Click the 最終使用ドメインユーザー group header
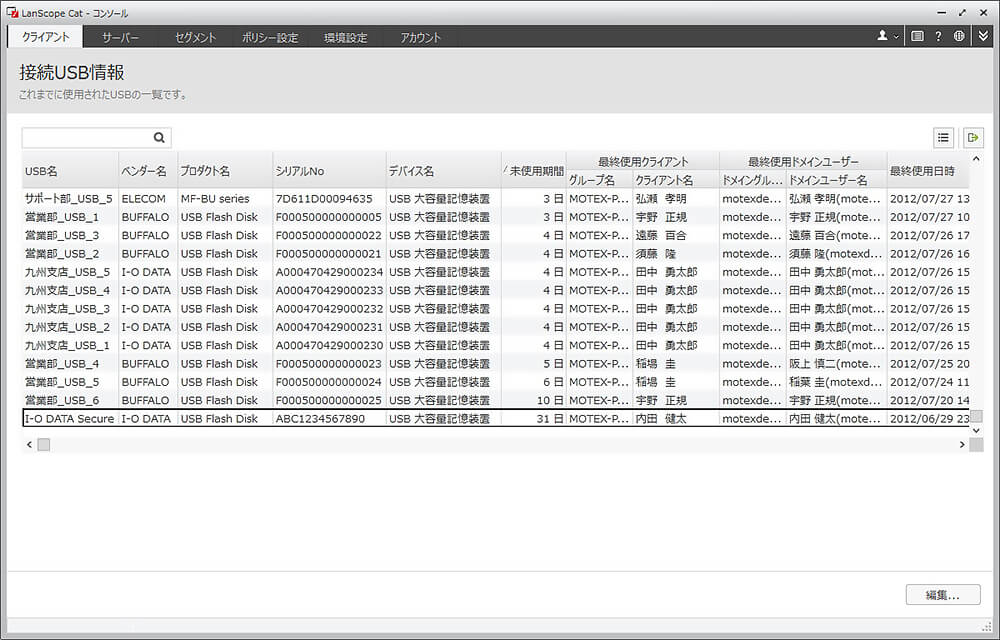Image resolution: width=1000 pixels, height=640 pixels. 803,162
